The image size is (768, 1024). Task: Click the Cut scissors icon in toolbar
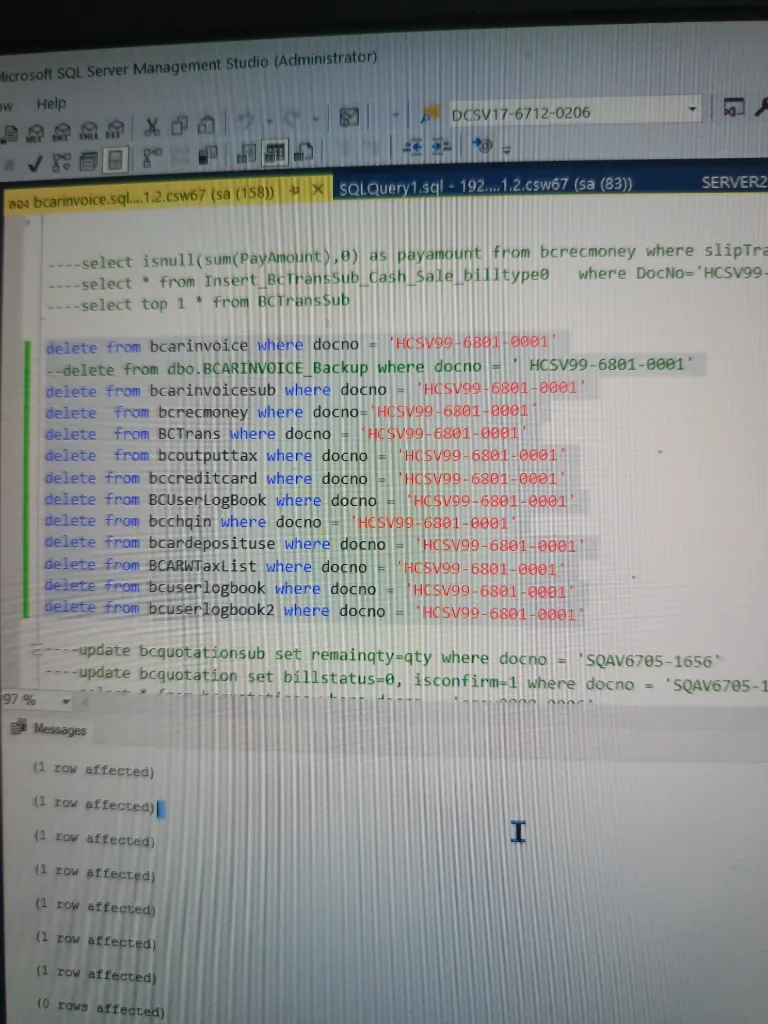pos(152,127)
